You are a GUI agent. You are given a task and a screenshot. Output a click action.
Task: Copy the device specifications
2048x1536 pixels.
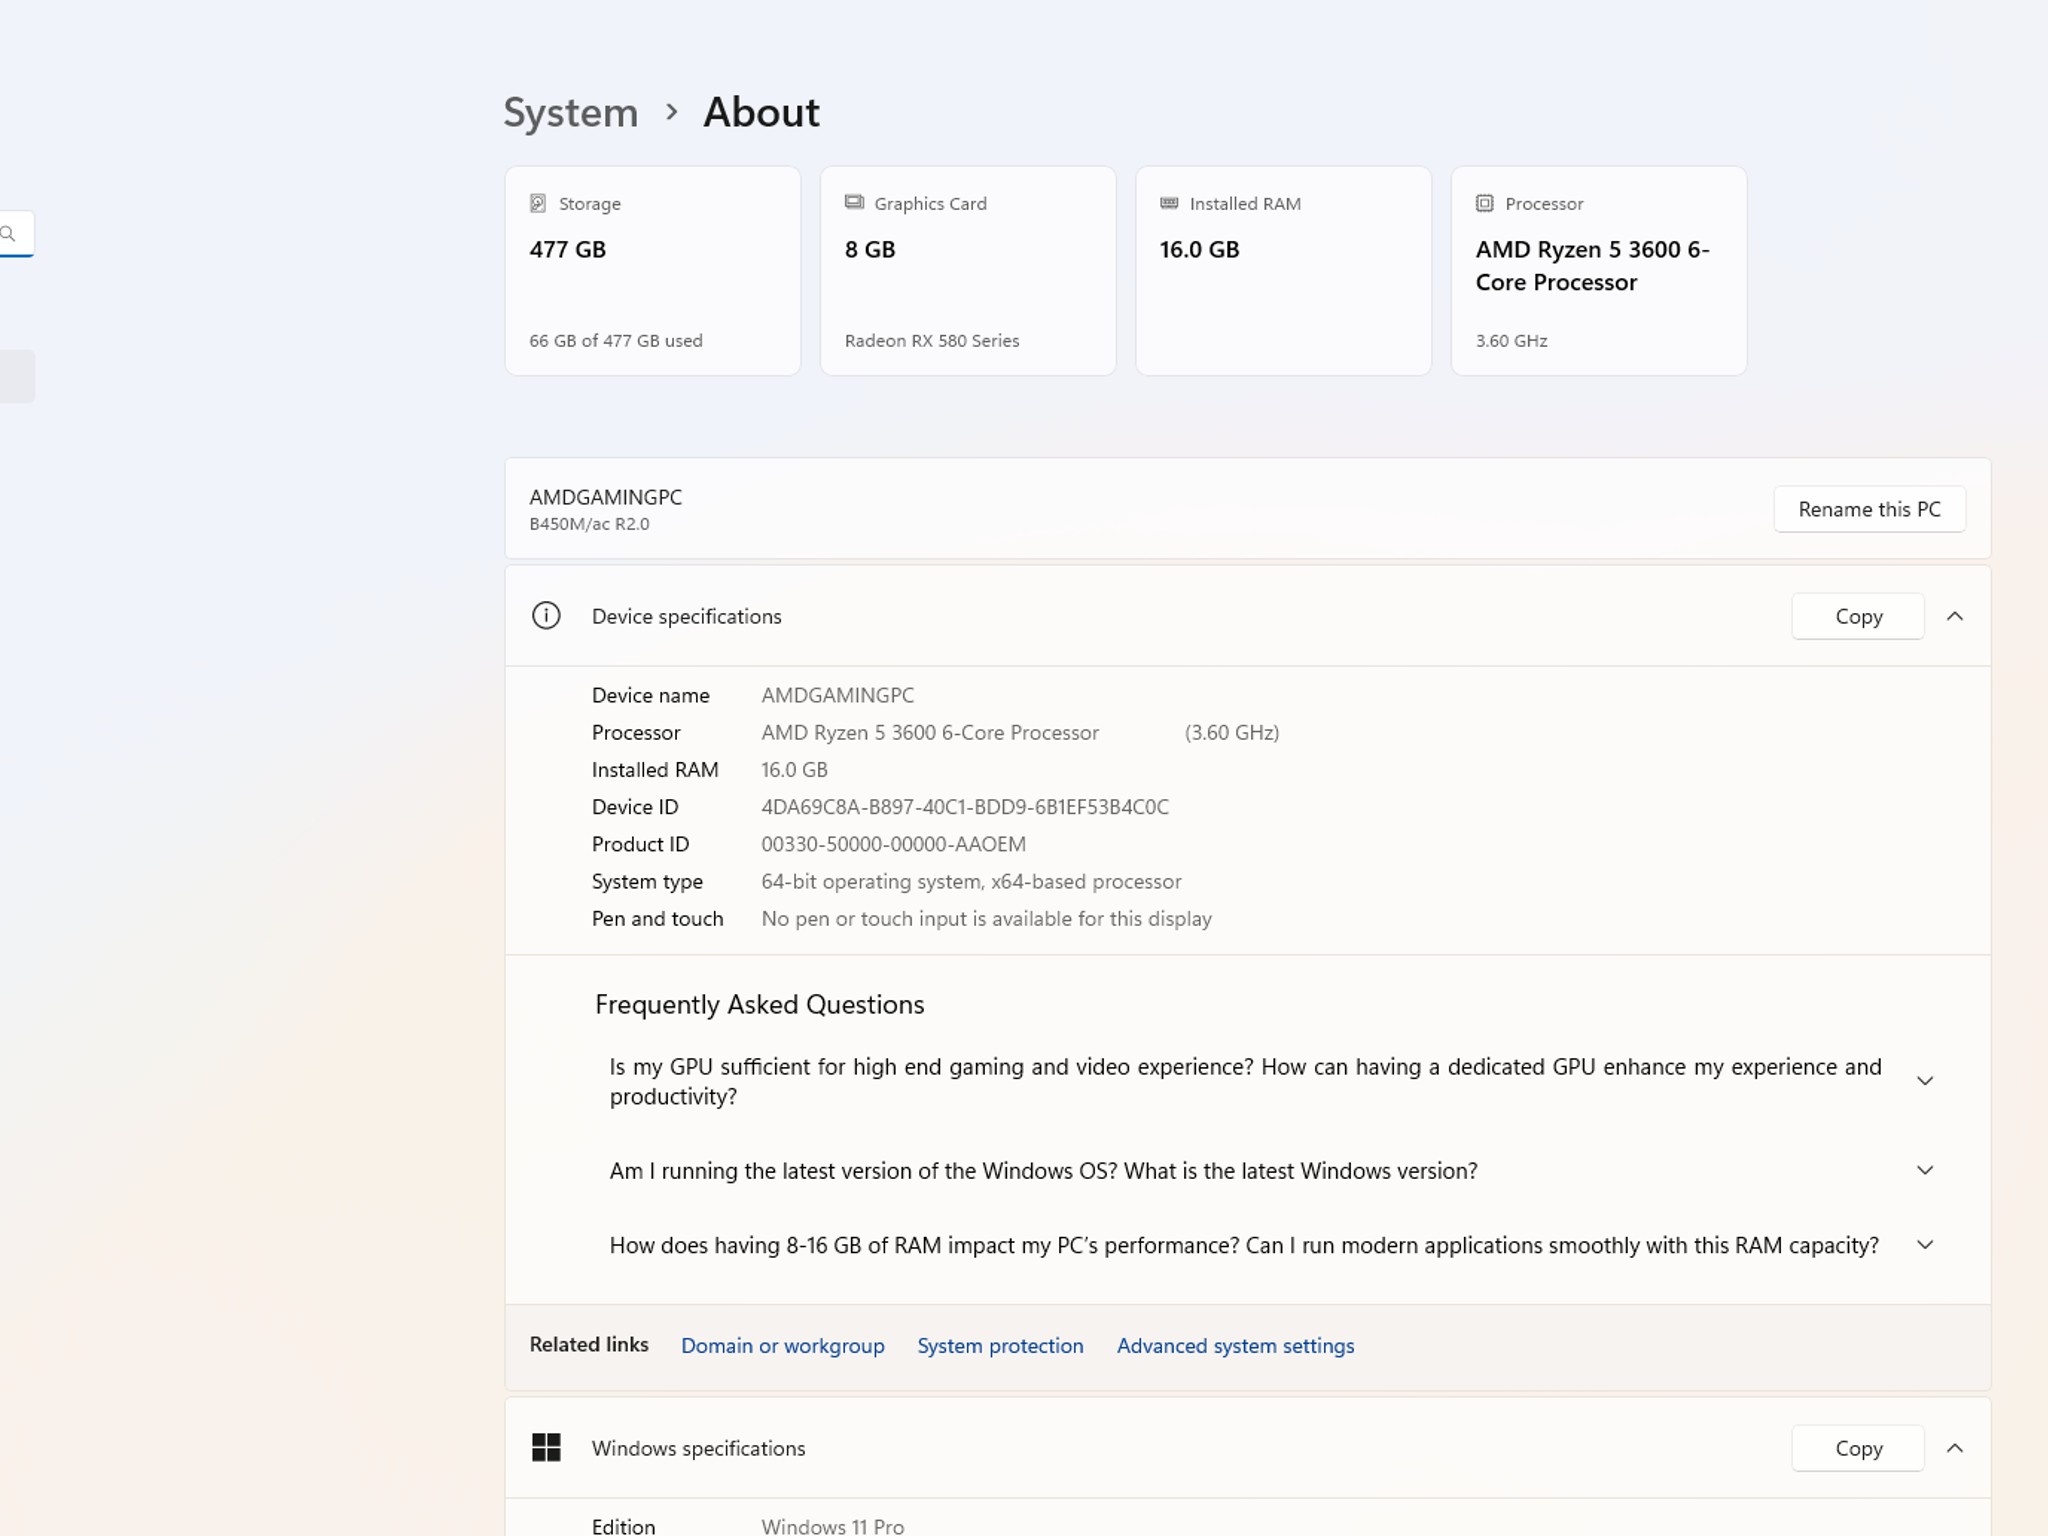tap(1858, 616)
